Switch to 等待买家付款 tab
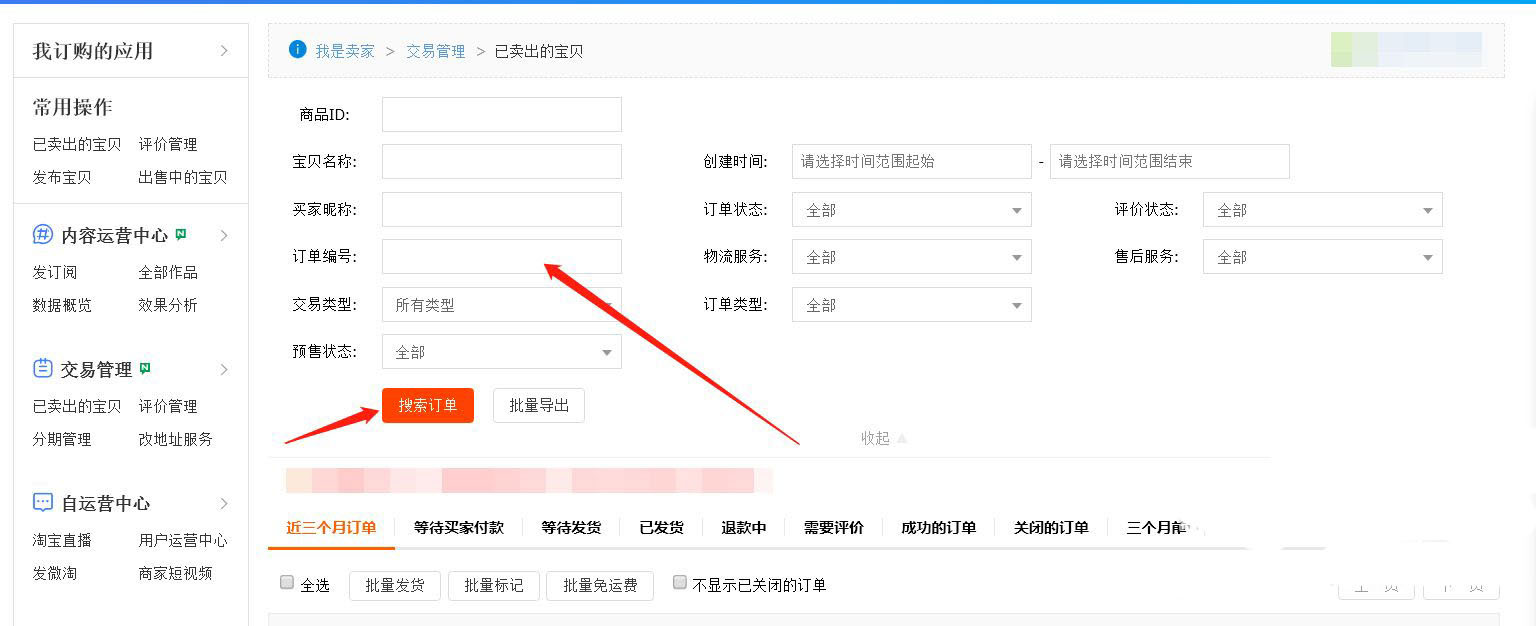The image size is (1536, 626). coord(459,527)
